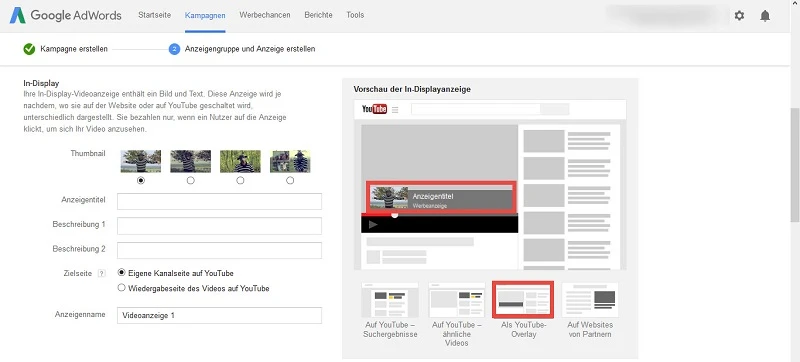Choose Wiedergabeseite des Videos auf YouTube
Image resolution: width=800 pixels, height=362 pixels.
[x=121, y=288]
